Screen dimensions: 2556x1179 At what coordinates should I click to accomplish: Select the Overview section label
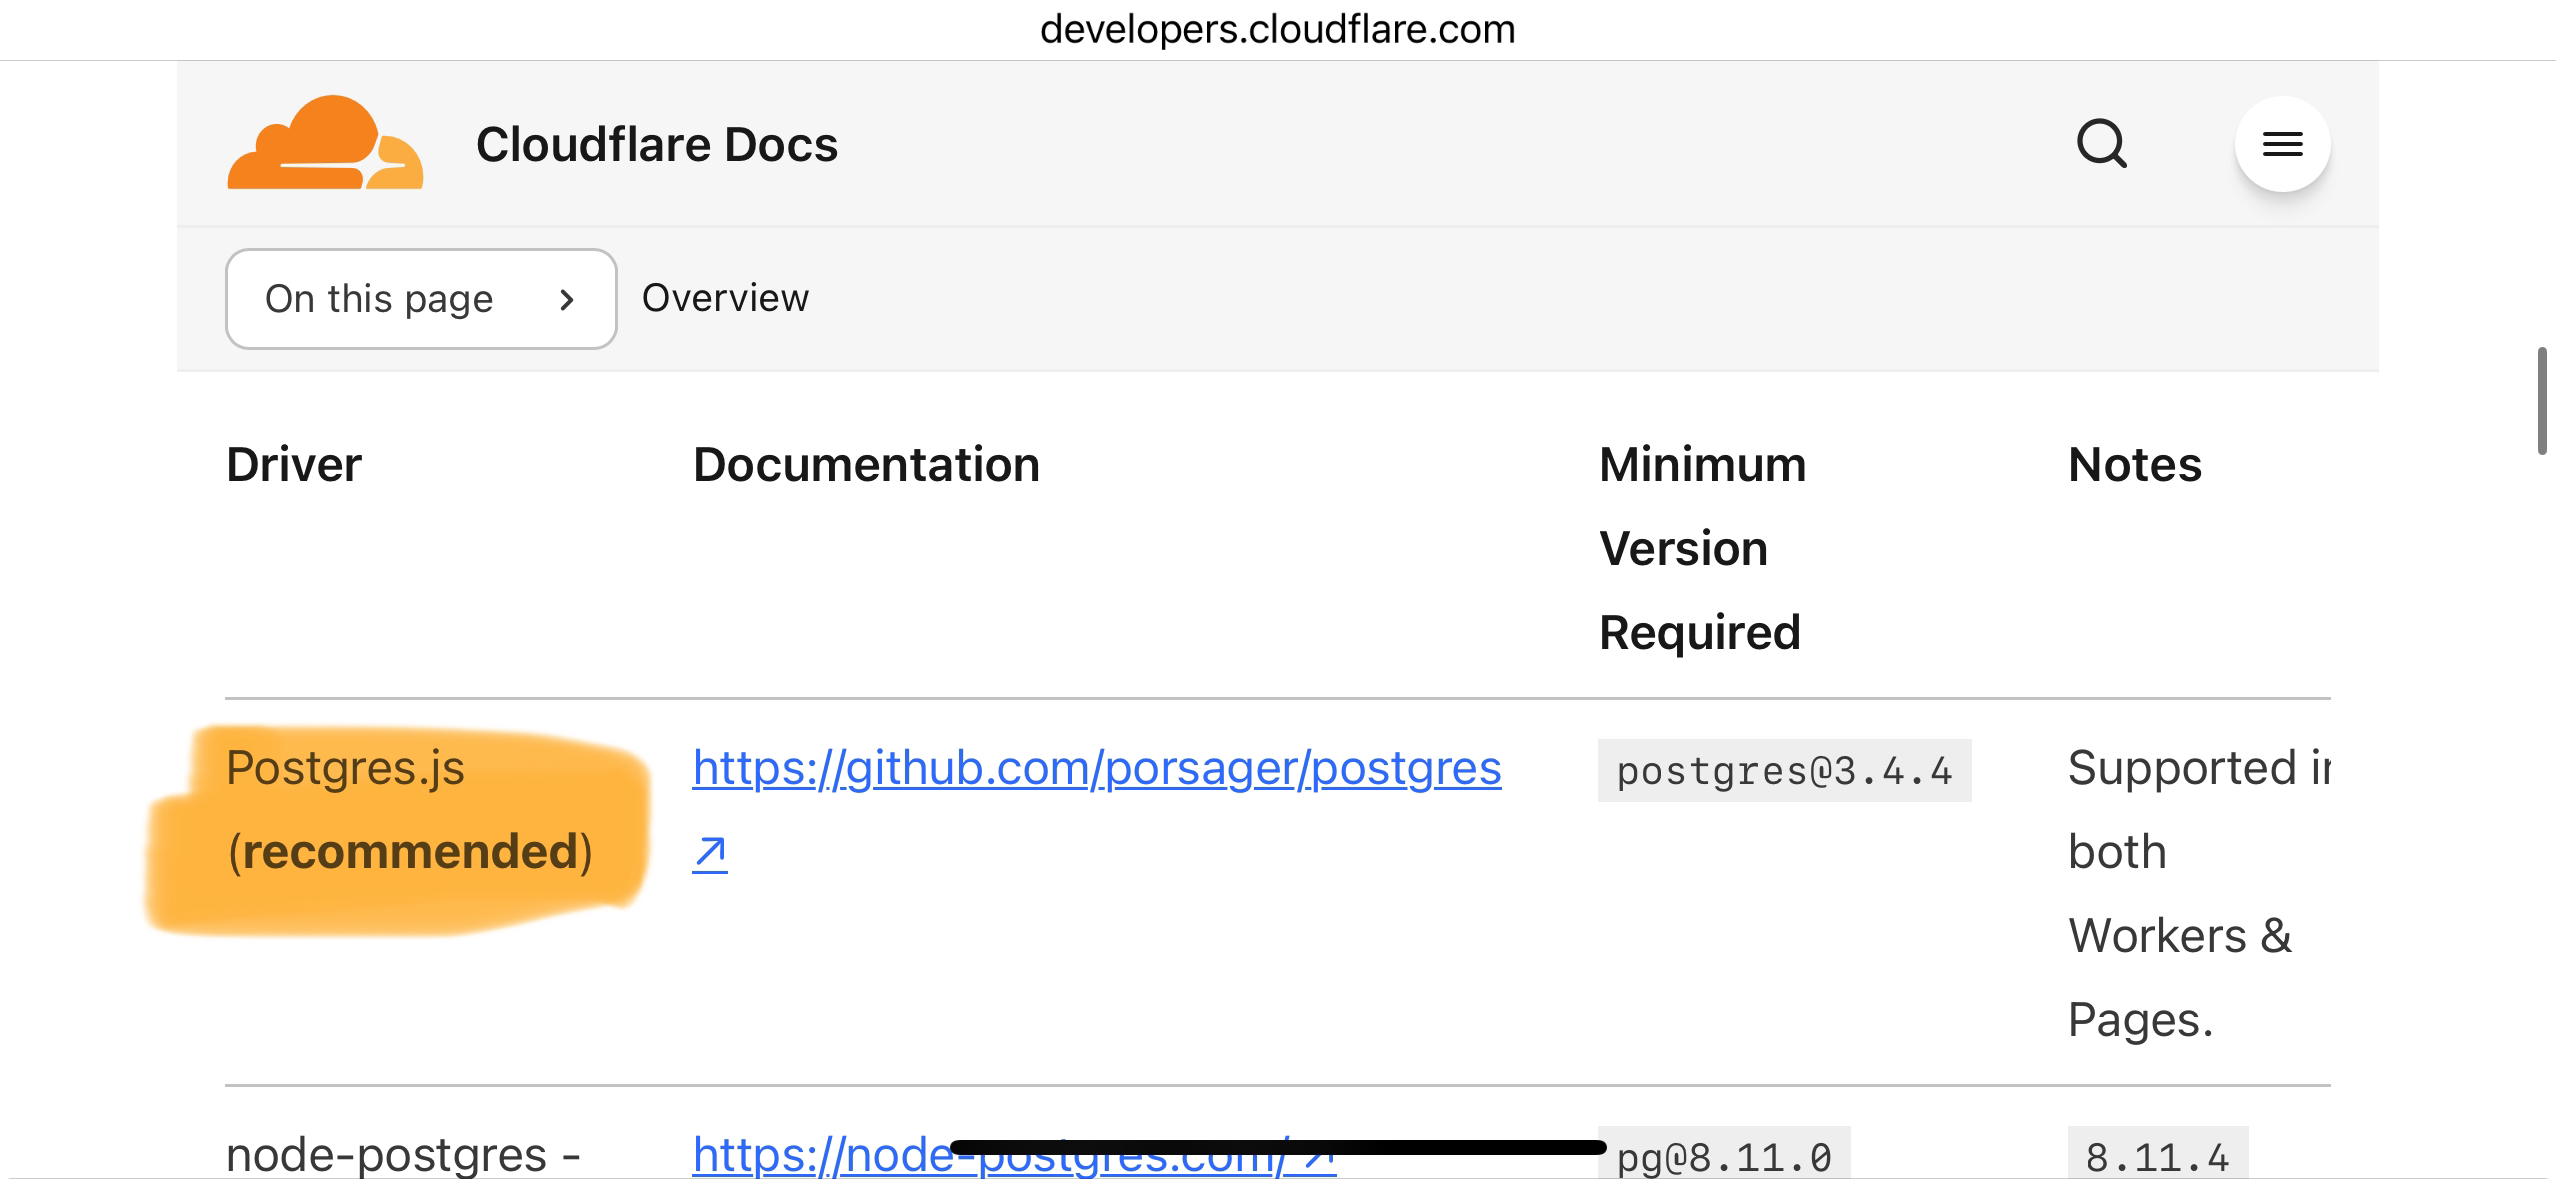pos(725,298)
